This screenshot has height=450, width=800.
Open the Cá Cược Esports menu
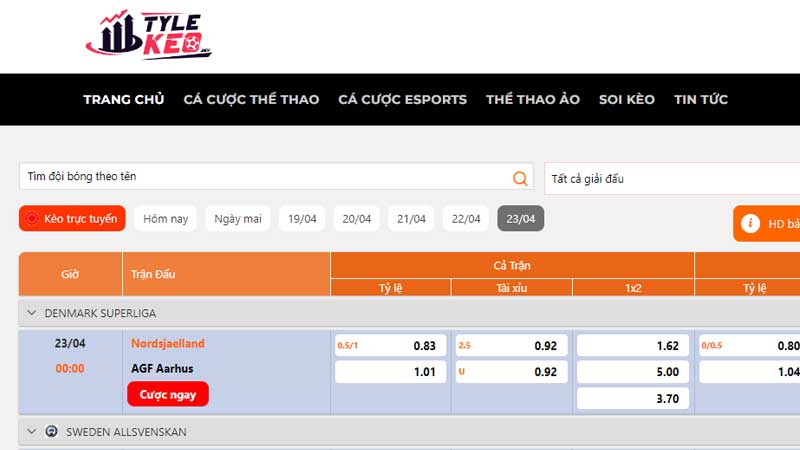pos(402,99)
